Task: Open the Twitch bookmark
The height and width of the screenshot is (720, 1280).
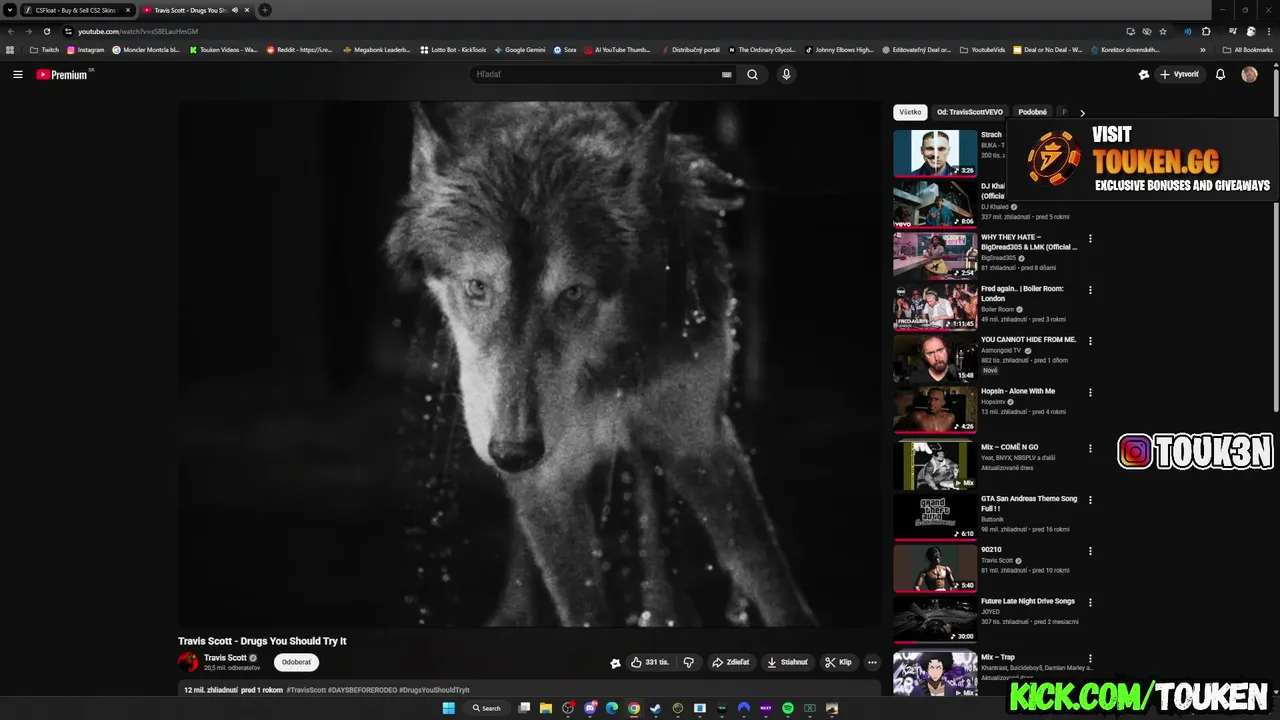Action: (x=44, y=49)
